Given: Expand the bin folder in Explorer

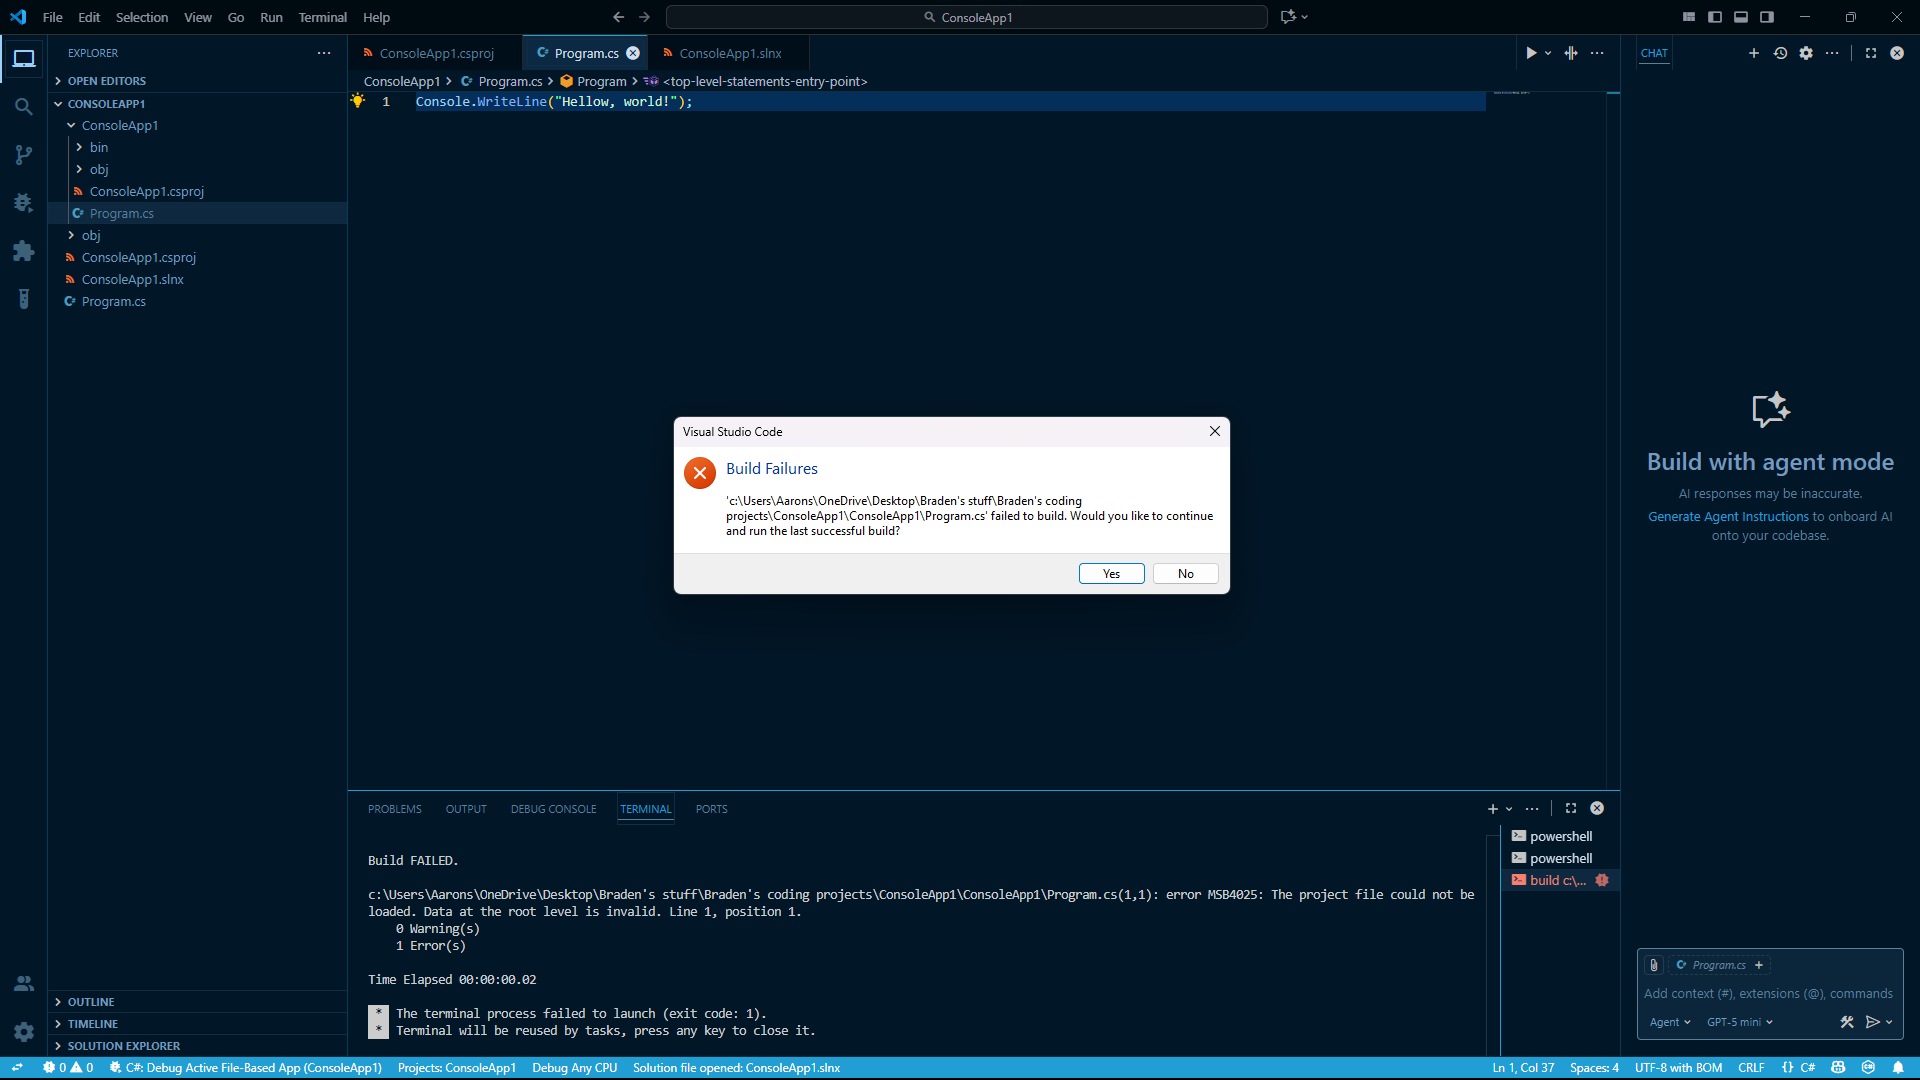Looking at the screenshot, I should click(97, 147).
